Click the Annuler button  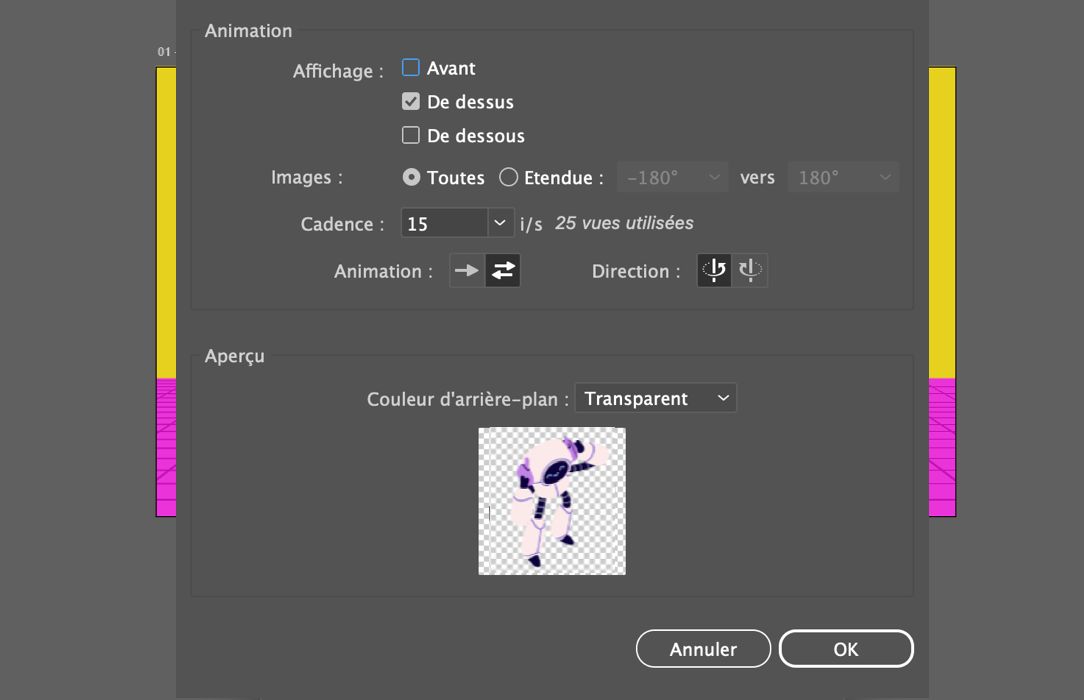703,648
